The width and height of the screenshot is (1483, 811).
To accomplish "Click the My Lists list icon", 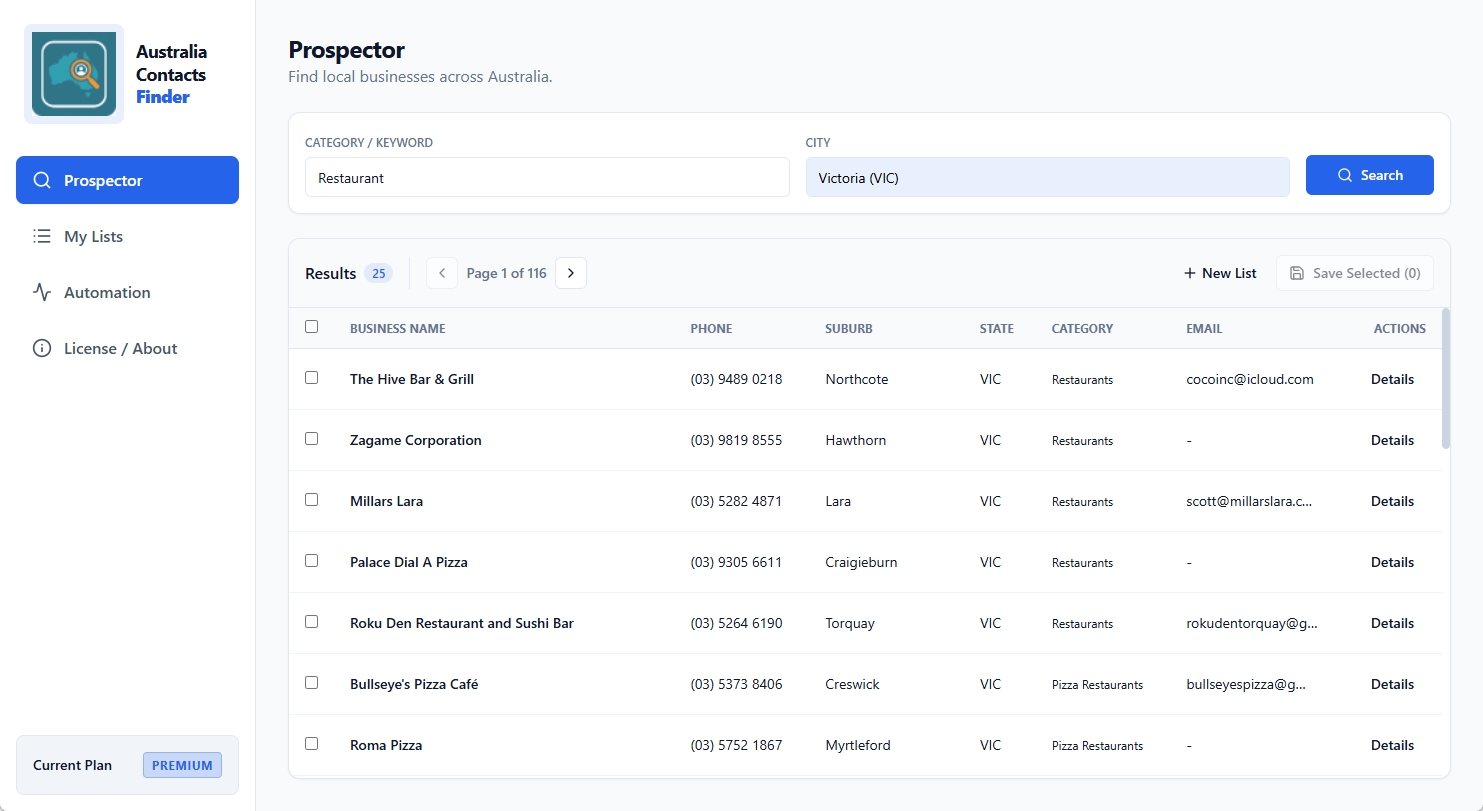I will (42, 236).
